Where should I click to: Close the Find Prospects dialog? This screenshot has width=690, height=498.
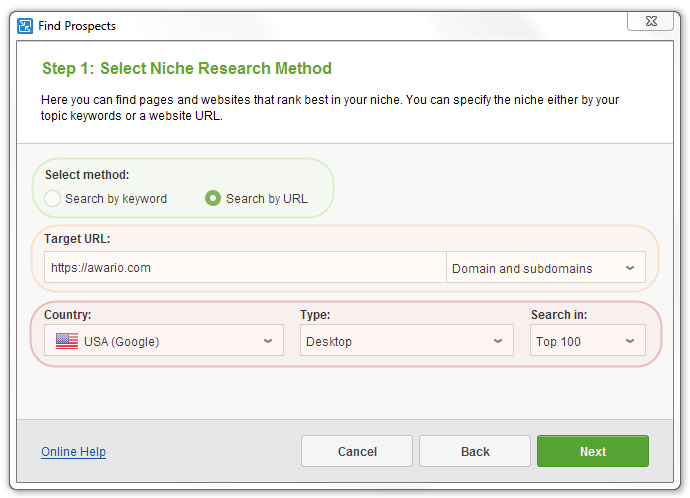(x=650, y=21)
